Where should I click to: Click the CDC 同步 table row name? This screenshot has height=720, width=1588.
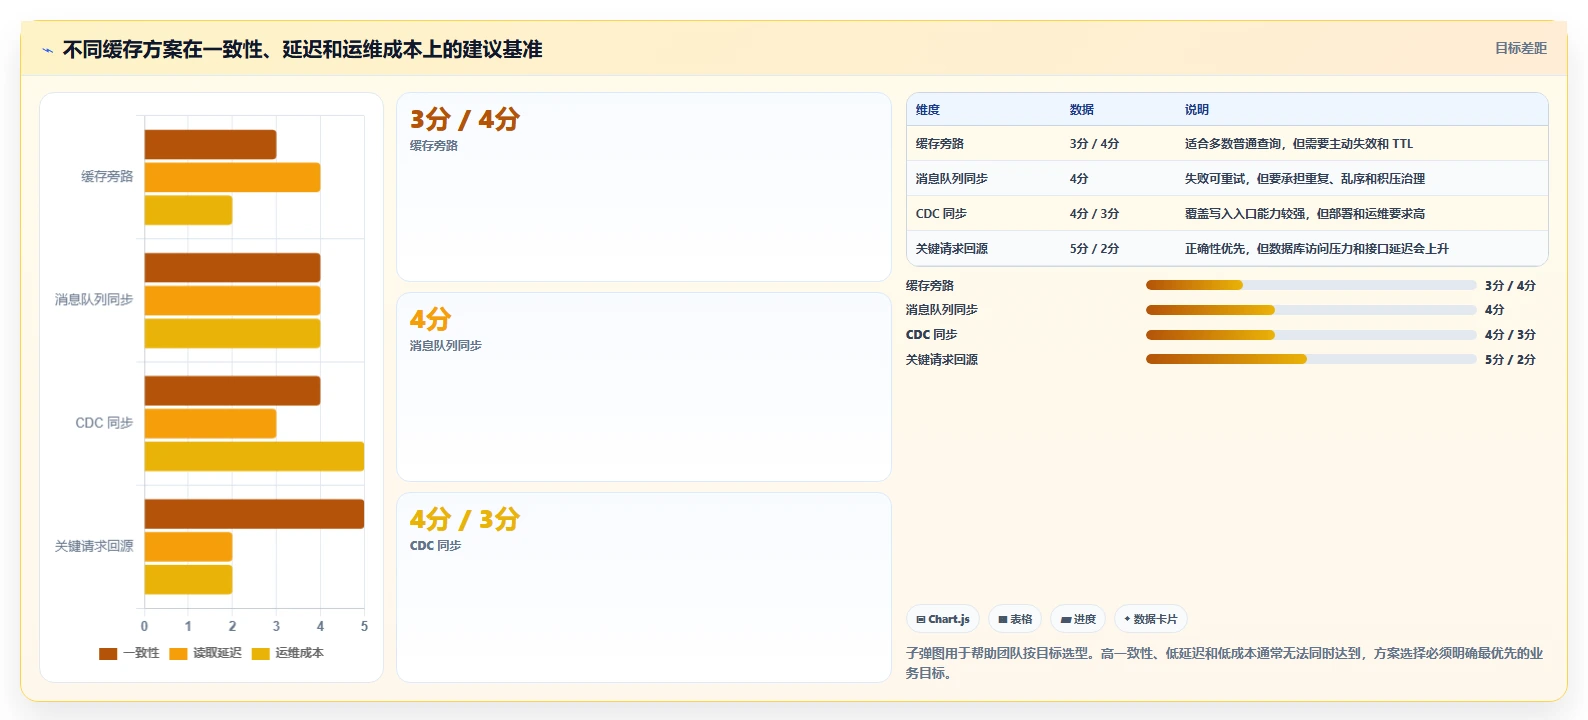pos(941,214)
